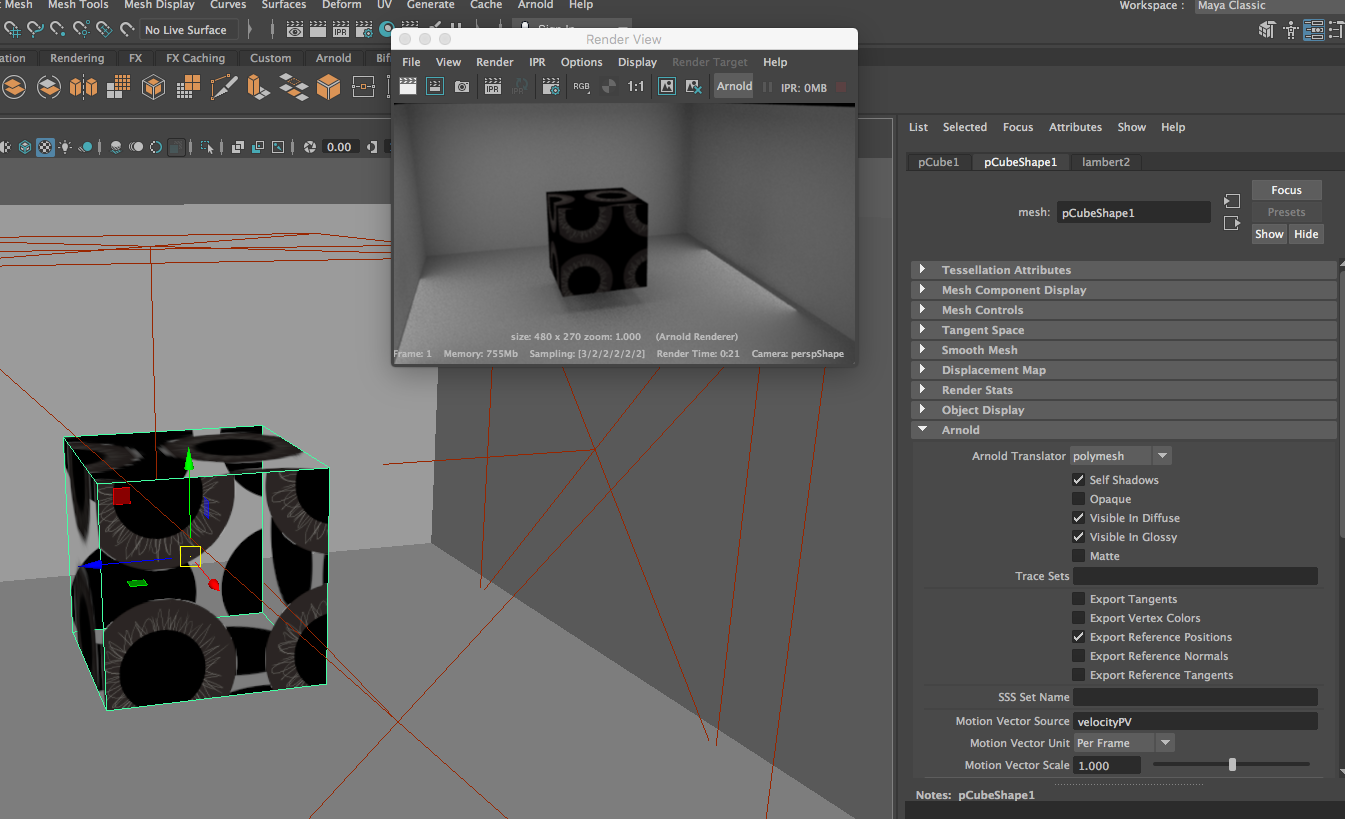Click the Mirror icon on the shelf
The image size is (1345, 819).
(x=84, y=88)
